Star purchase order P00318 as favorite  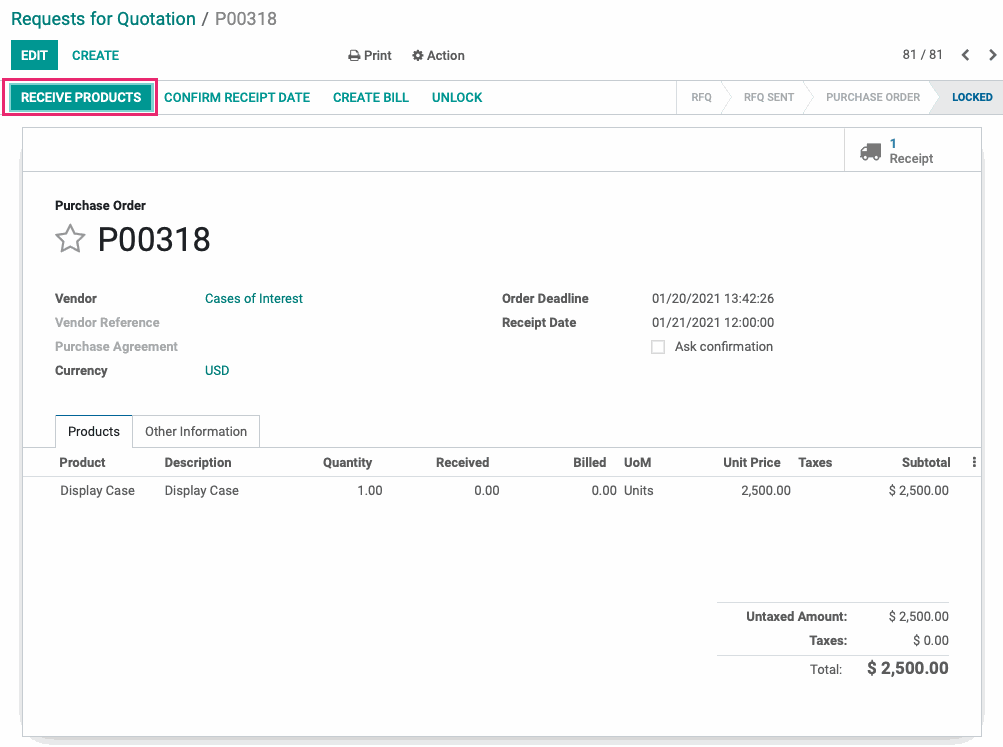click(70, 239)
